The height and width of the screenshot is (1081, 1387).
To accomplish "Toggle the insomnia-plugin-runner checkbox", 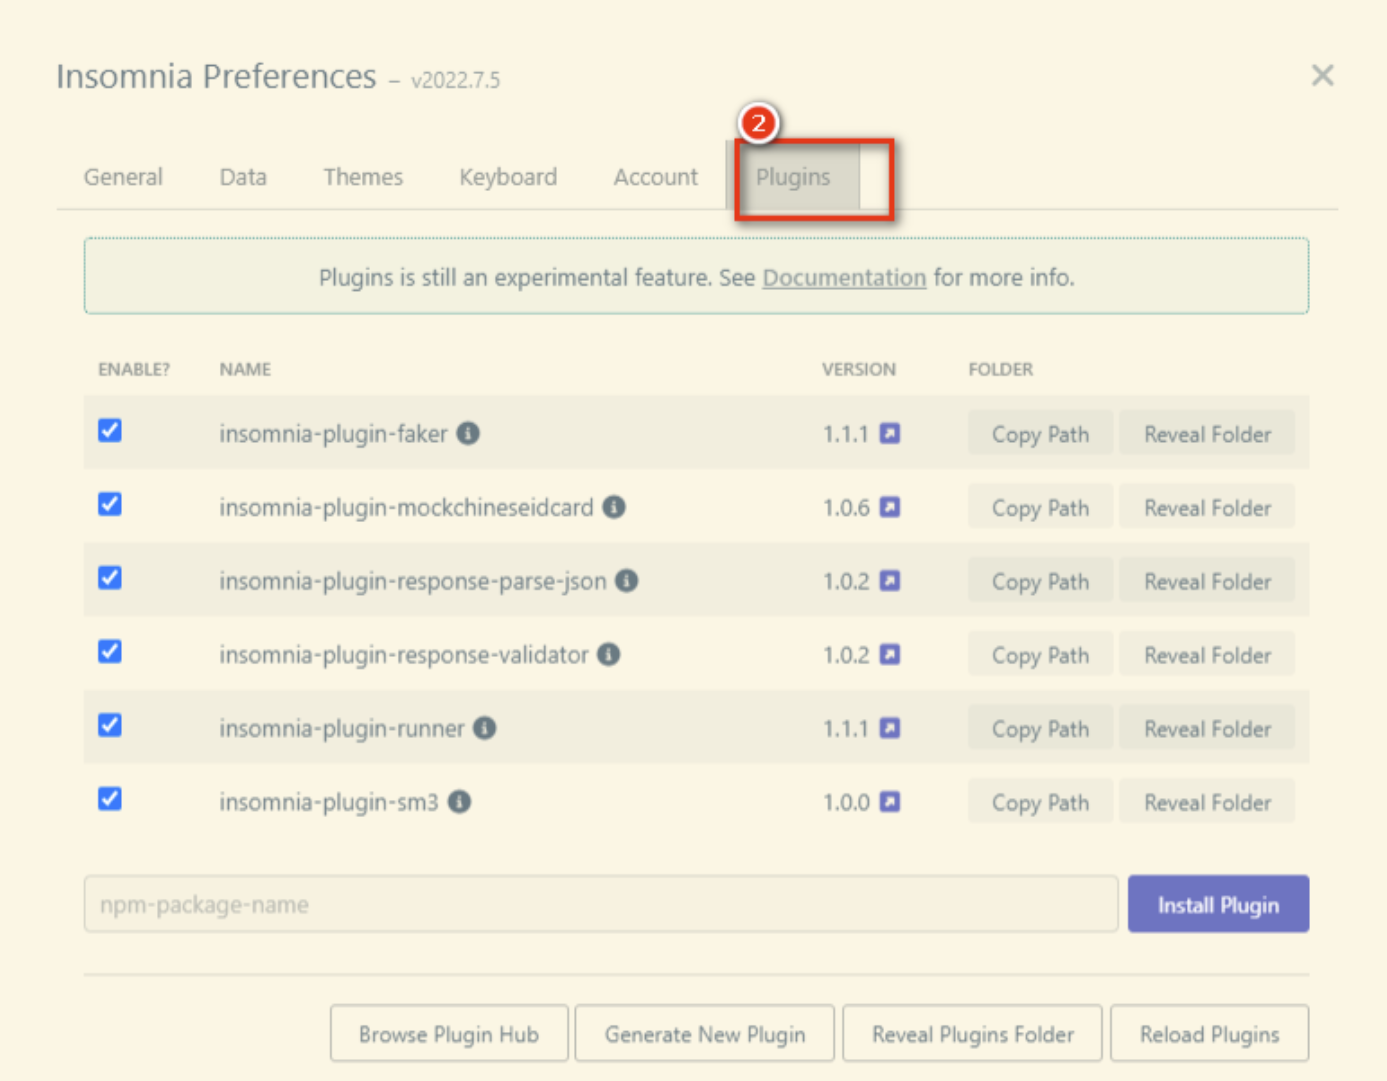I will click(110, 725).
